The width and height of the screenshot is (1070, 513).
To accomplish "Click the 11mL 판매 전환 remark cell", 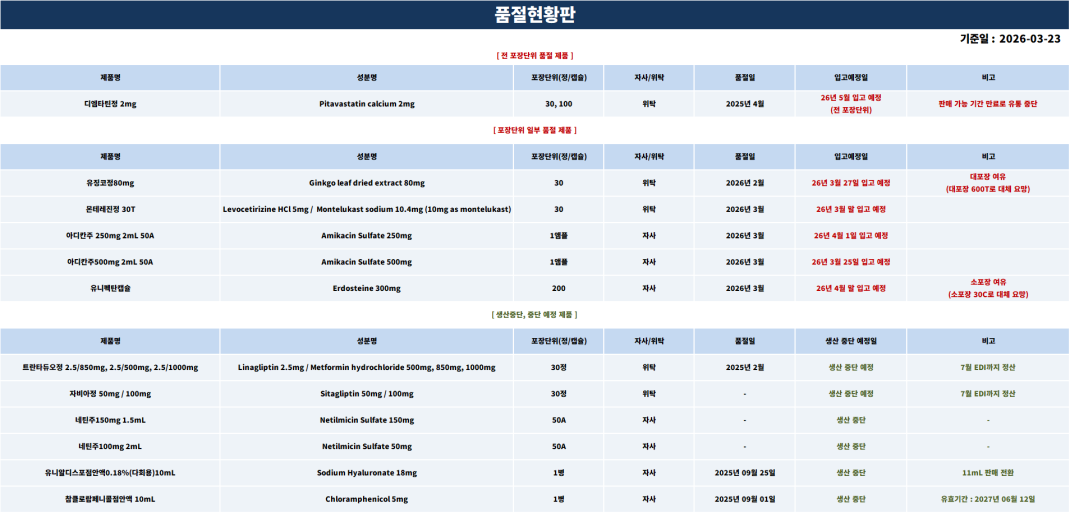I will pos(988,472).
